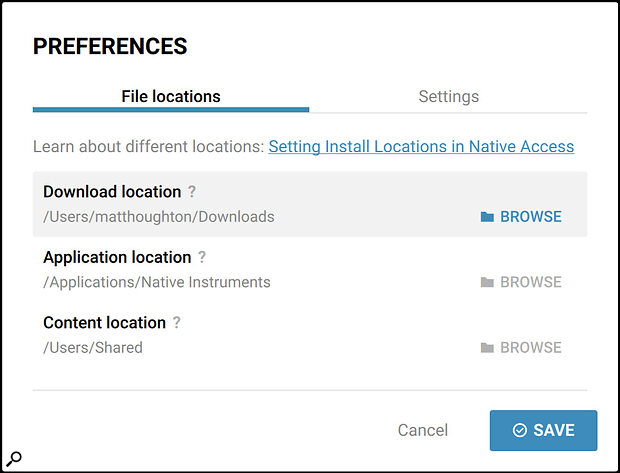The height and width of the screenshot is (473, 620).
Task: Click the grey folder icon for Application location
Action: 487,282
